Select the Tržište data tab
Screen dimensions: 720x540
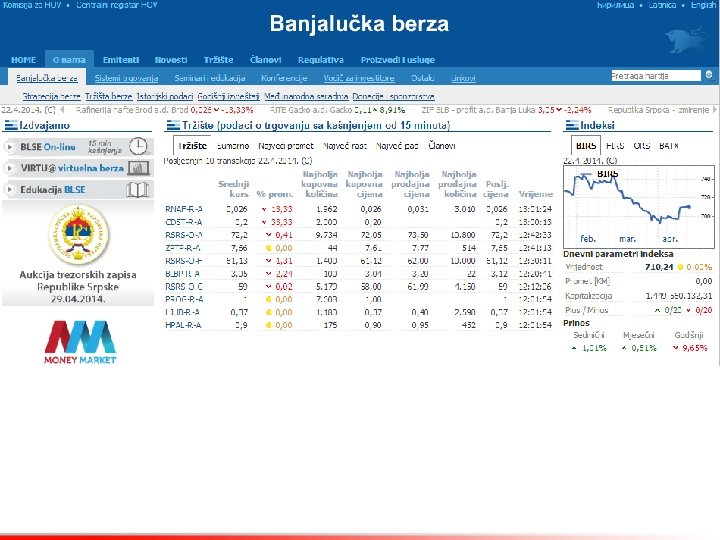[192, 146]
